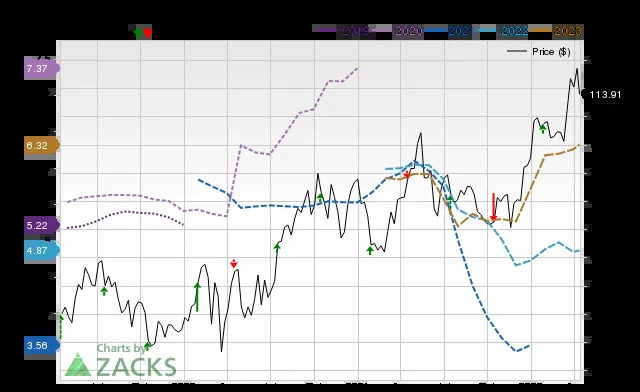The height and width of the screenshot is (392, 640).
Task: Click the 3.56 blue value label
Action: point(42,345)
